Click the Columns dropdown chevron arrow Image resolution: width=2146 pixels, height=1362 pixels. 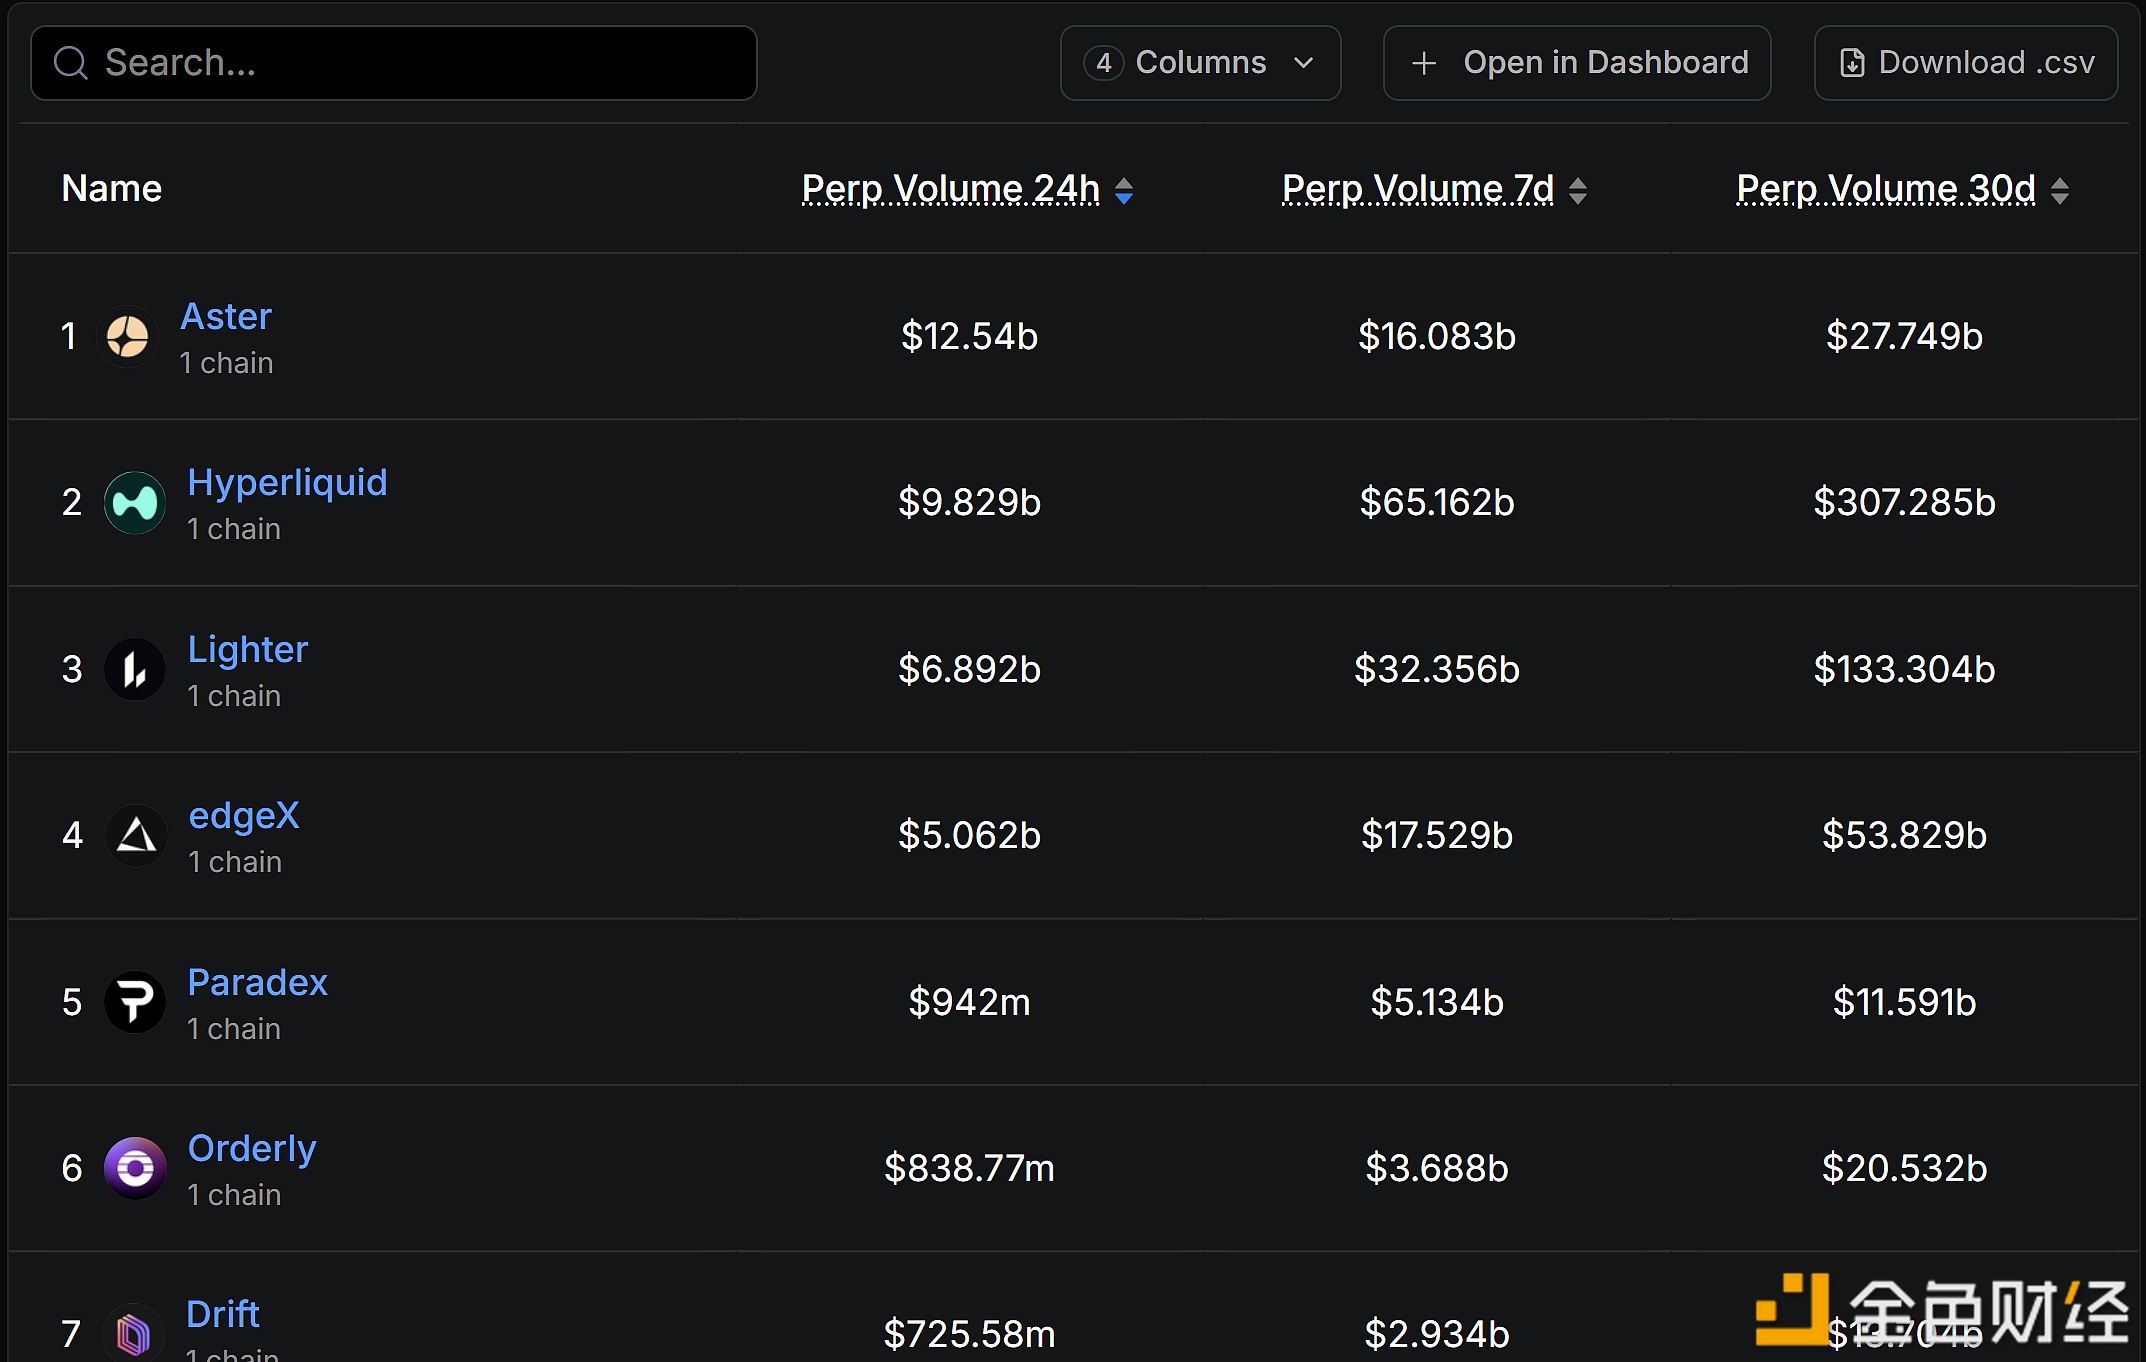pyautogui.click(x=1304, y=63)
